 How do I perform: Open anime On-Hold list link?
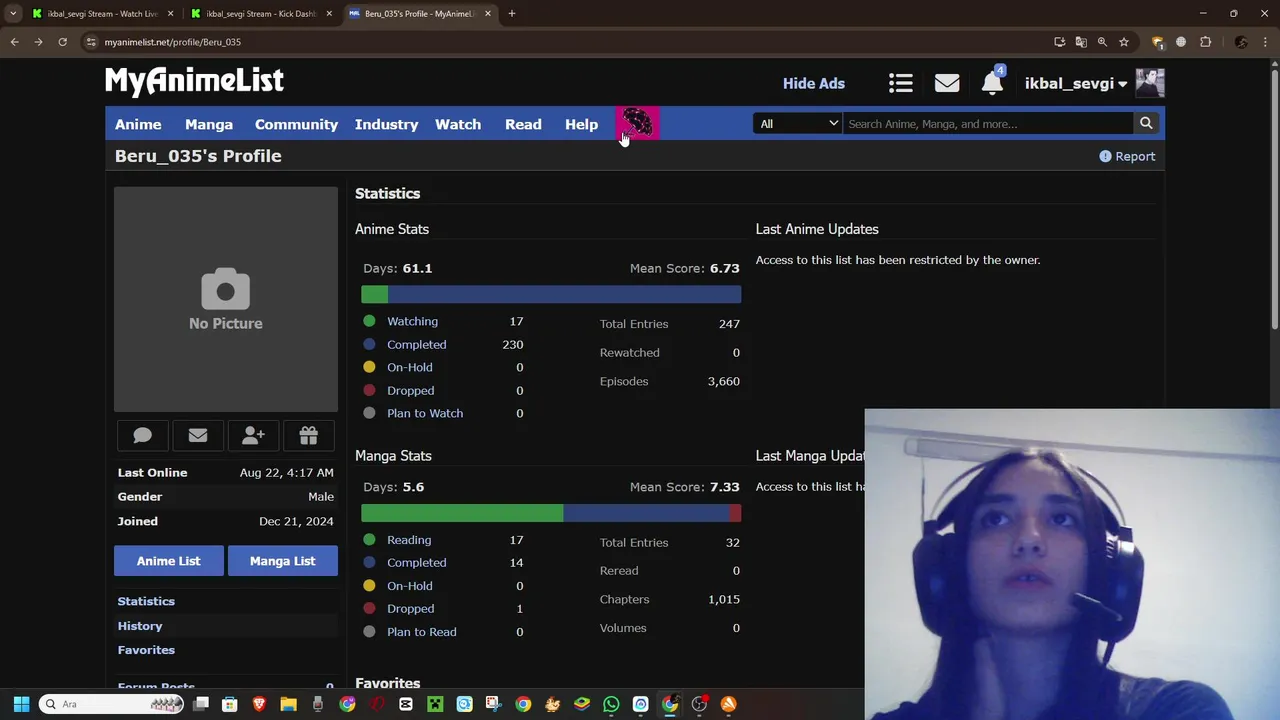409,367
